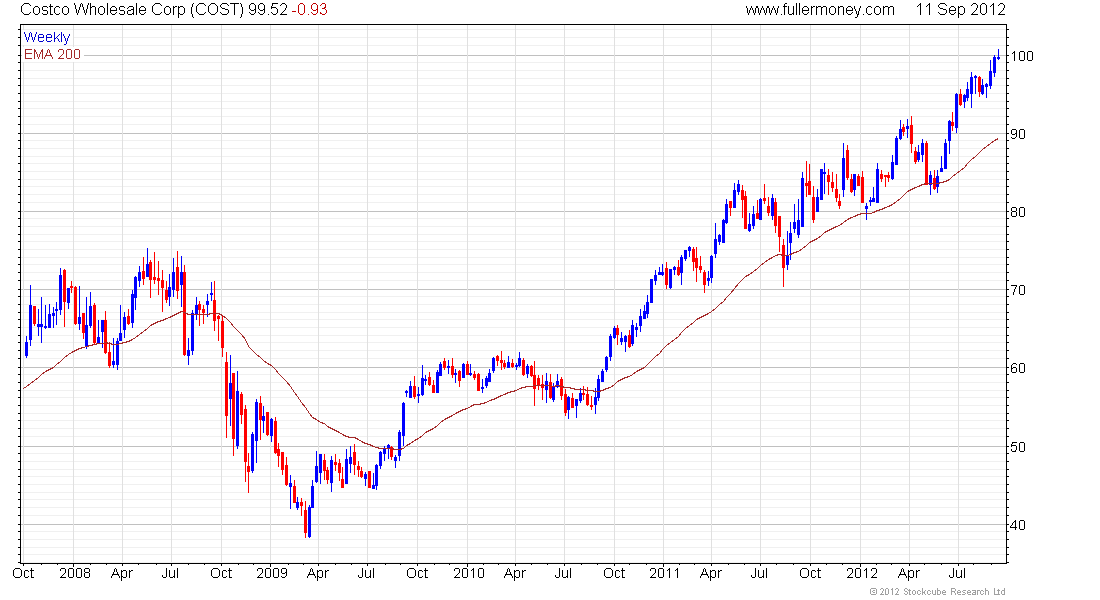Click the 'Apr' label following 2012
This screenshot has width=1100, height=600.
pos(909,573)
